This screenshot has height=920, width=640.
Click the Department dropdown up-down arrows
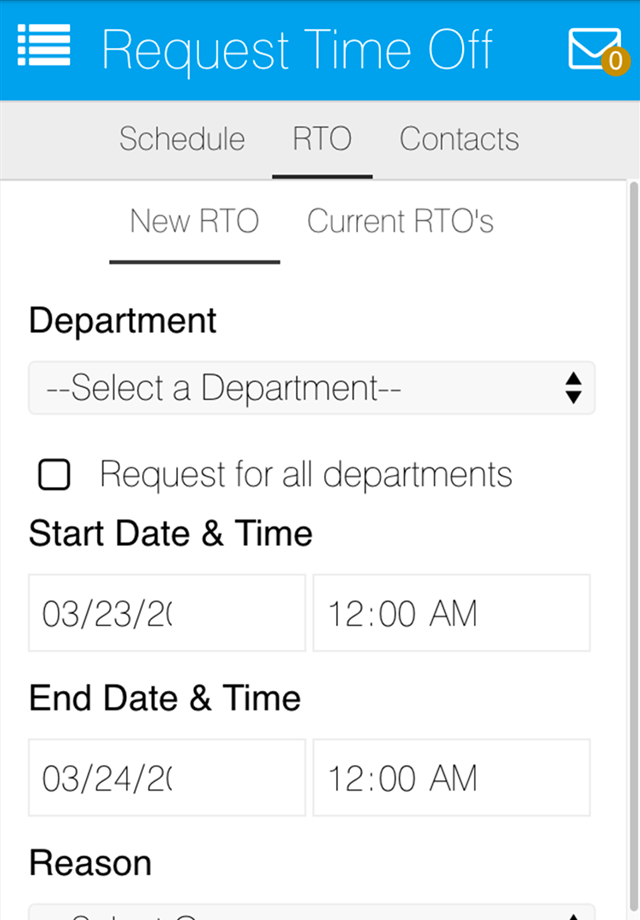point(573,388)
